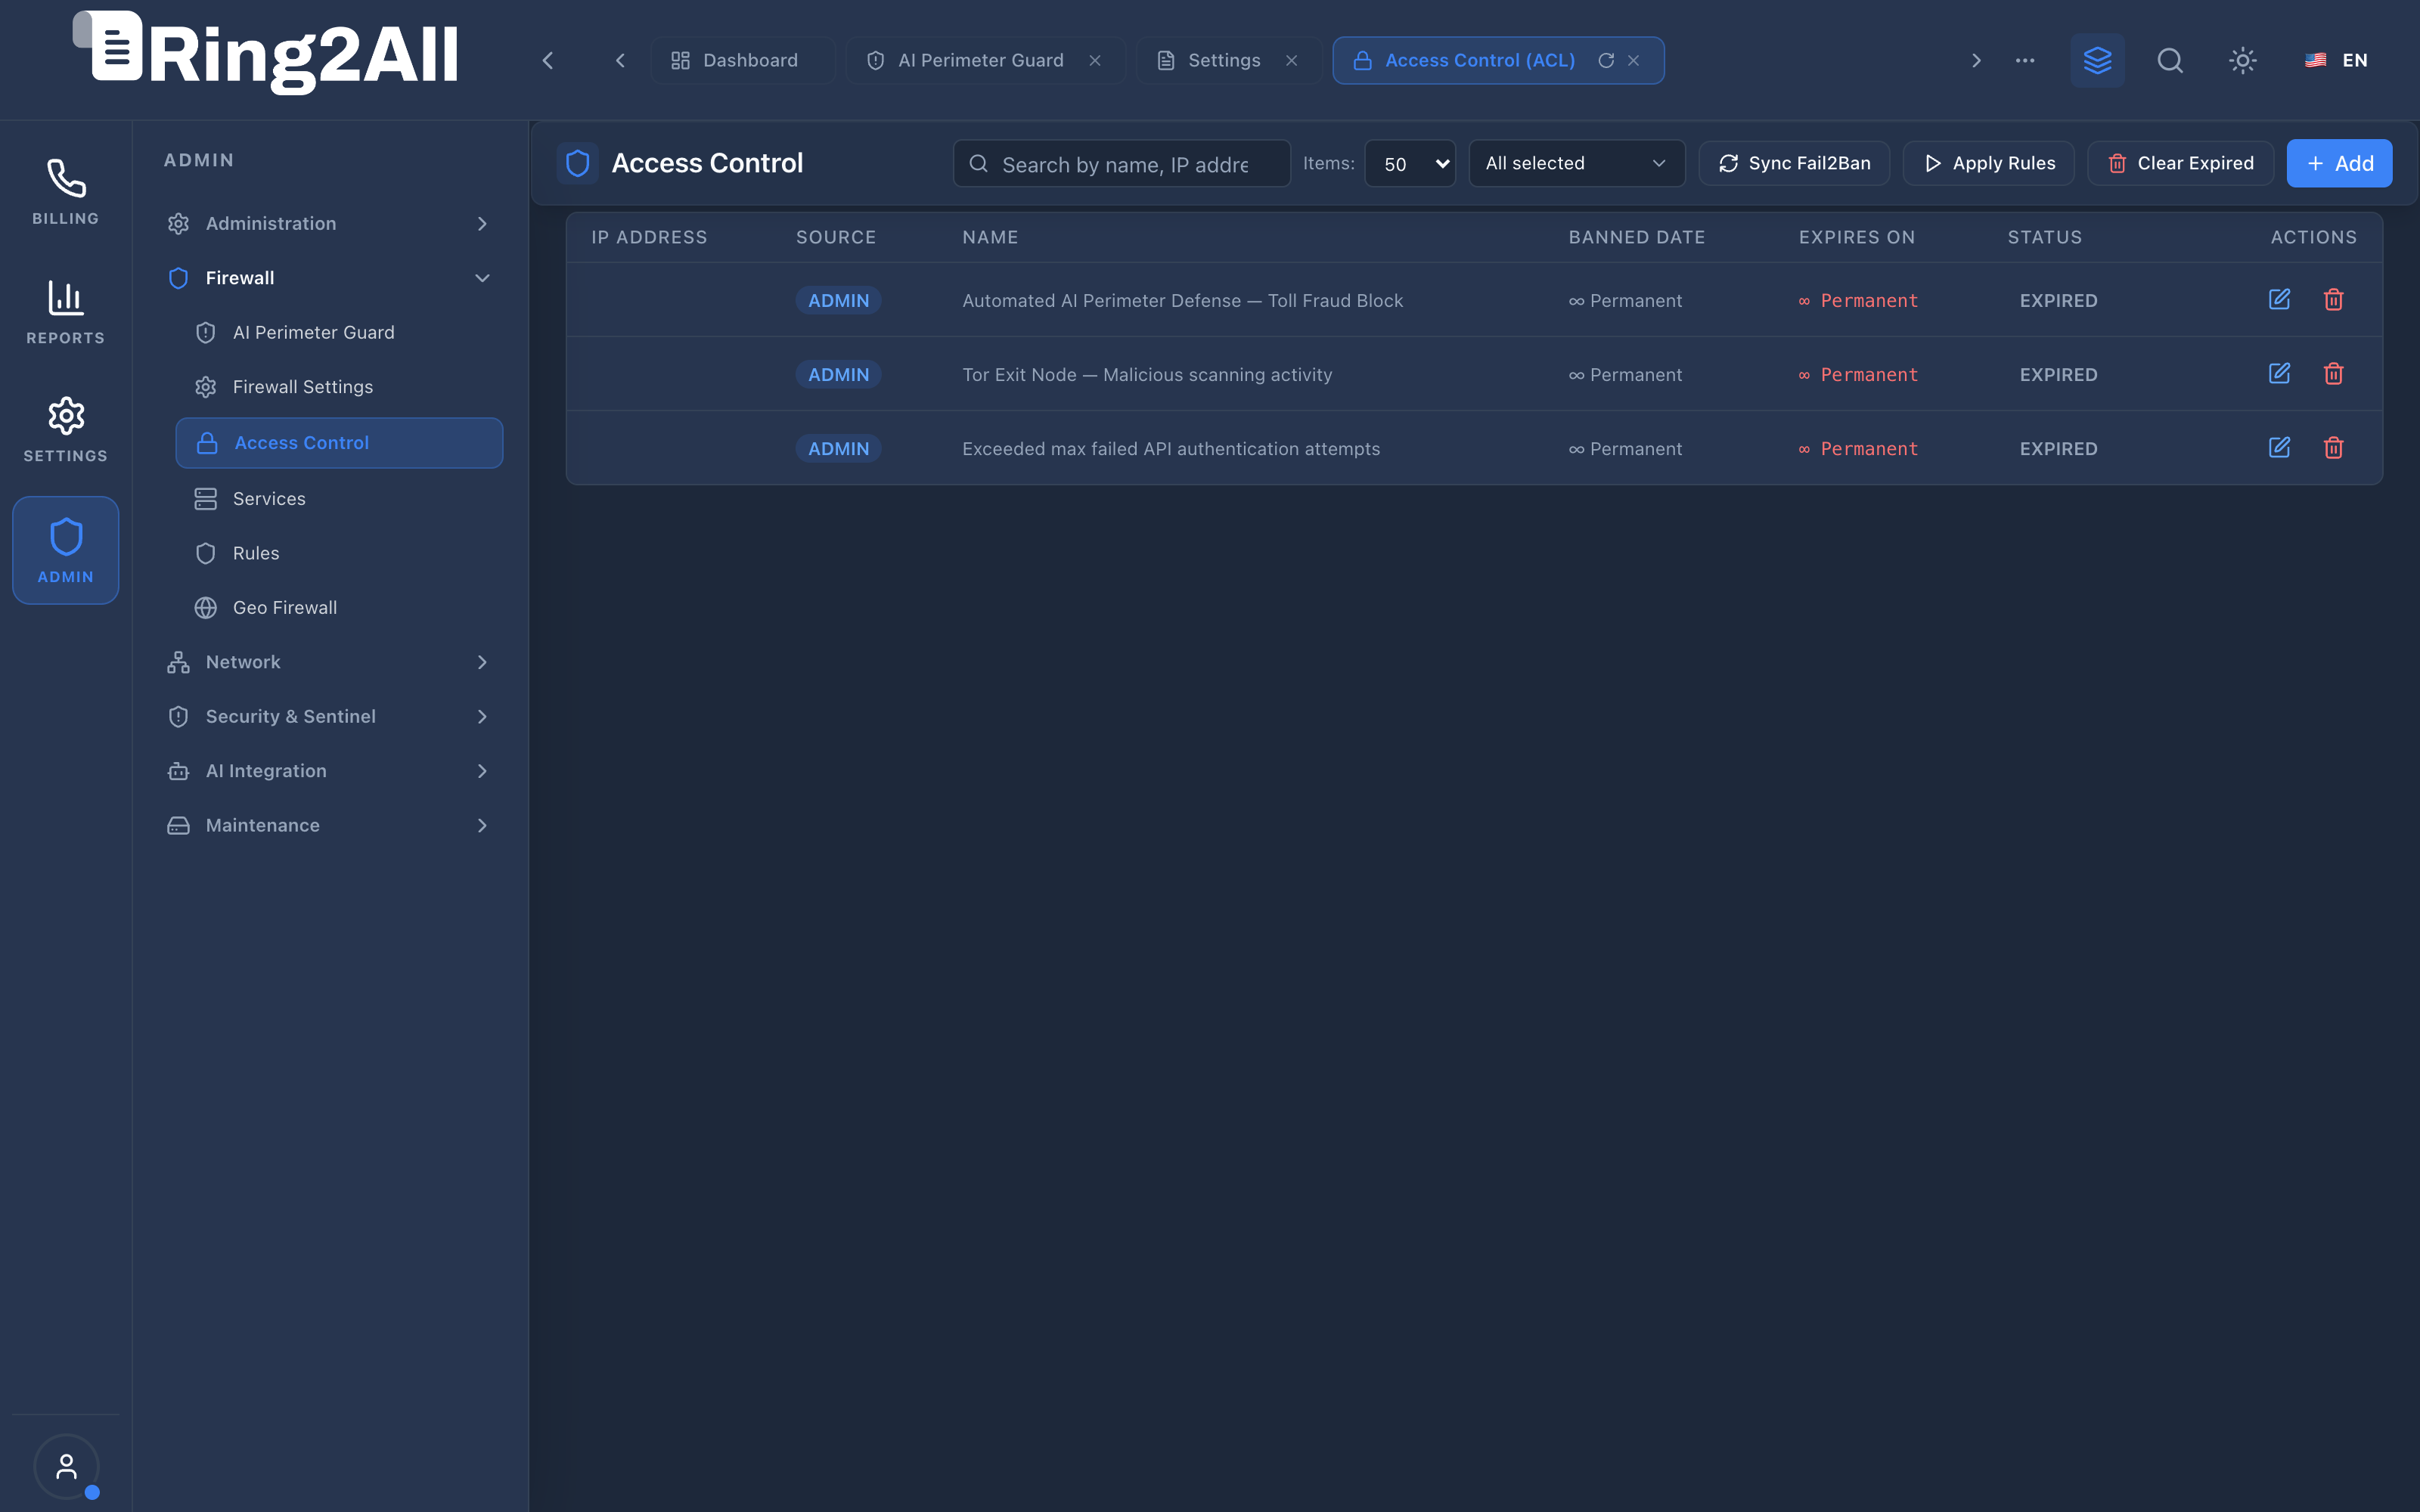The image size is (2420, 1512).
Task: Collapse the Firewall section
Action: point(330,278)
